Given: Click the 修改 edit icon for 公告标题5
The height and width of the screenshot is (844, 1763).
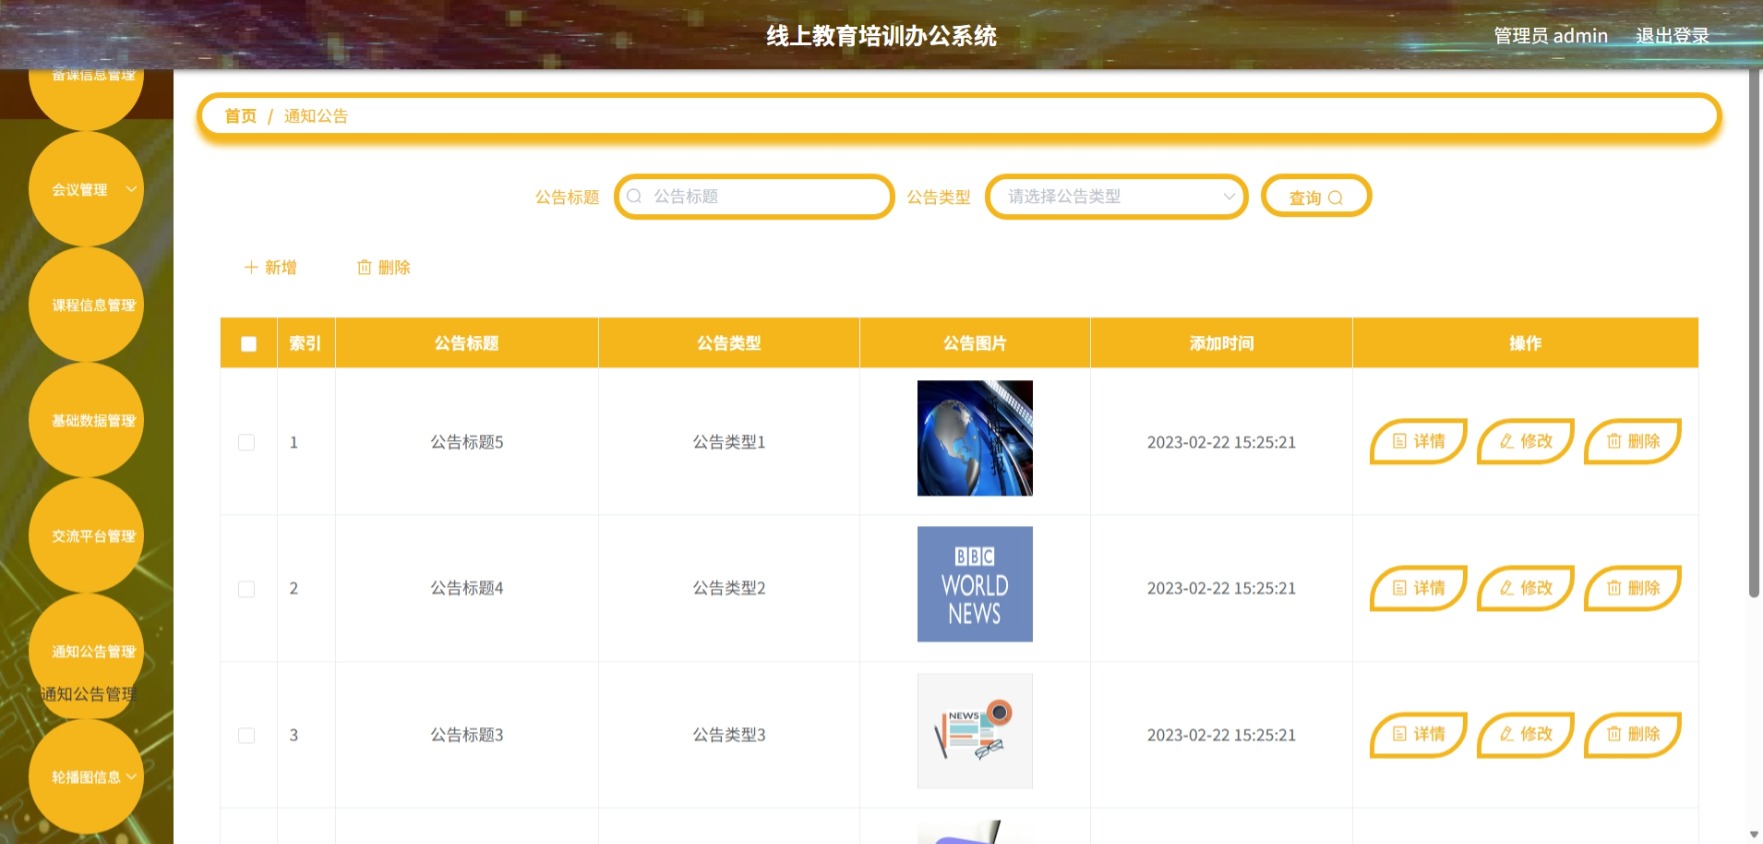Looking at the screenshot, I should click(1506, 441).
